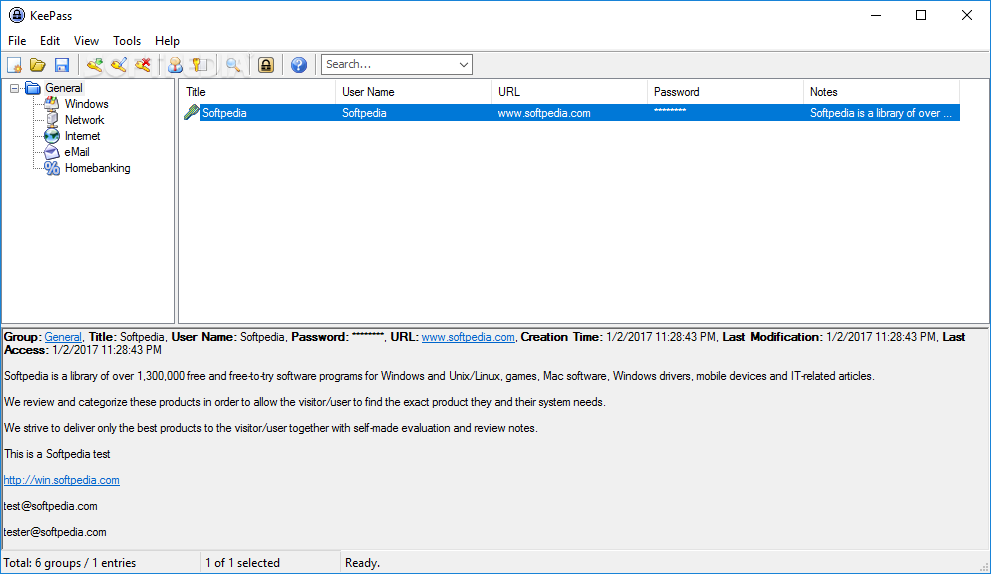Open the Help menu

pos(167,40)
